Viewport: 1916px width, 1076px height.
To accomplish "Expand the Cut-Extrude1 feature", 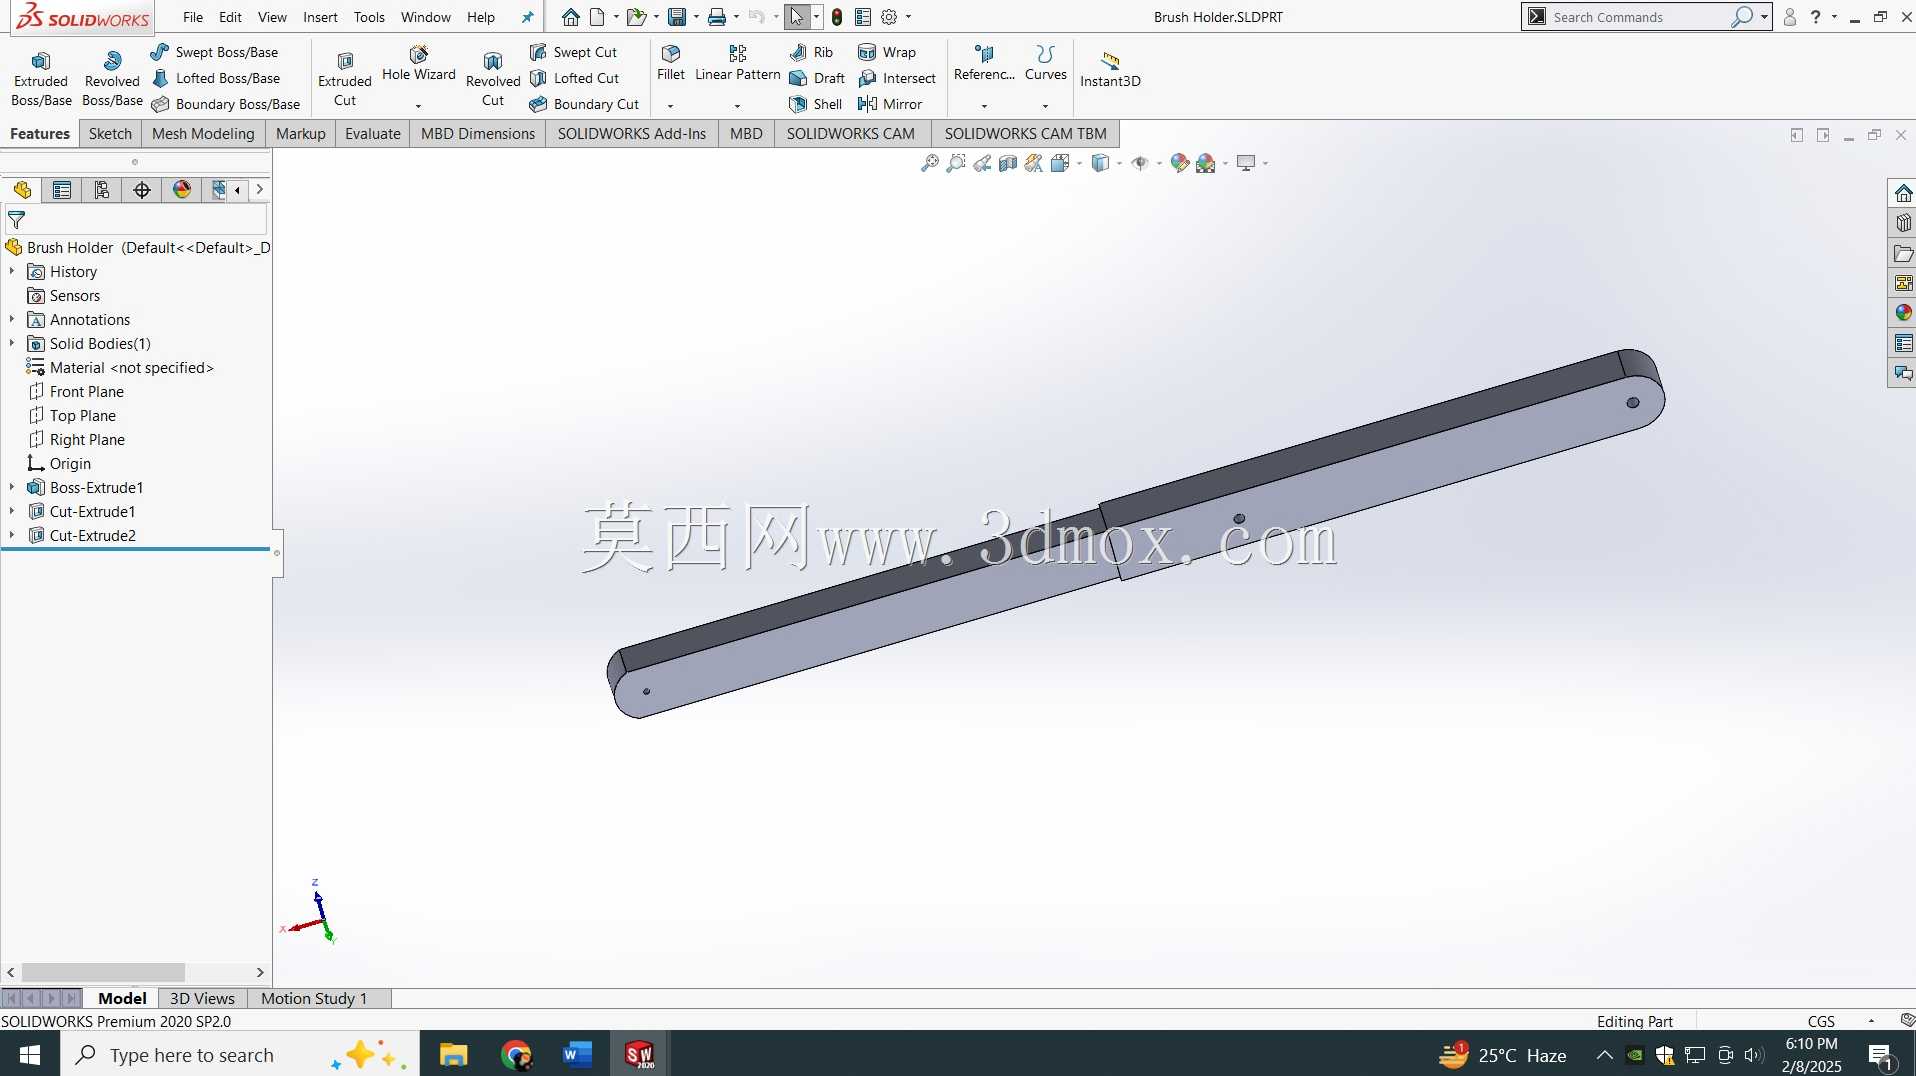I will pos(12,511).
